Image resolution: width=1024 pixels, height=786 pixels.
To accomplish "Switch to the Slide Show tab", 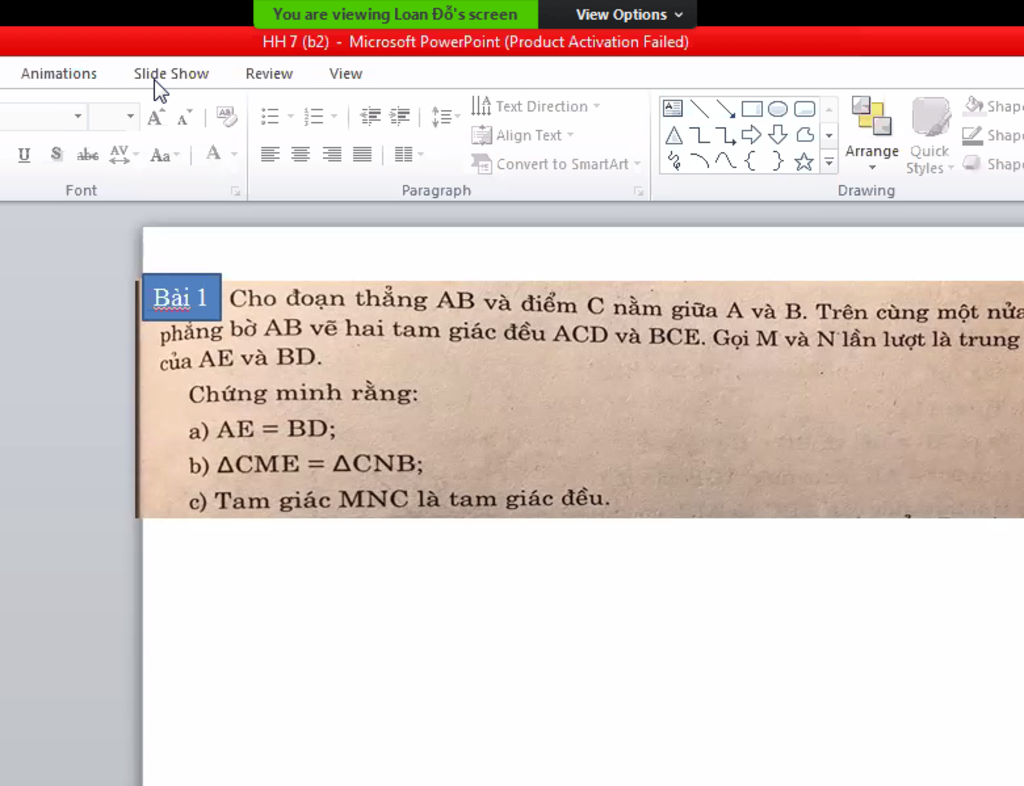I will coord(171,74).
